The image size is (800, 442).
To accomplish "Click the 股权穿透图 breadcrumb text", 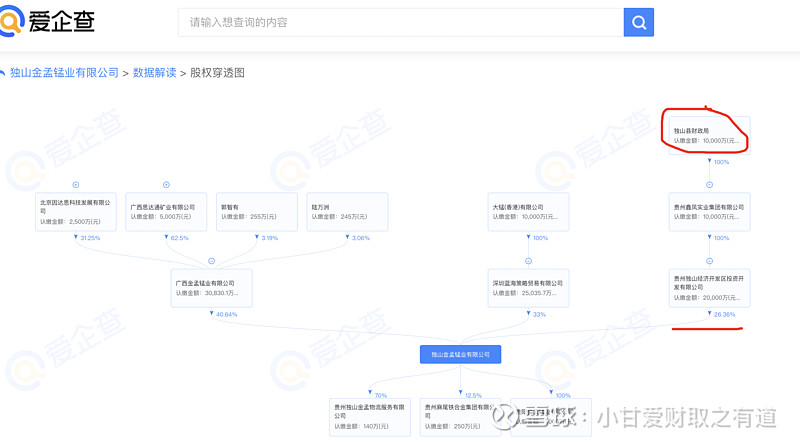I will [x=217, y=73].
